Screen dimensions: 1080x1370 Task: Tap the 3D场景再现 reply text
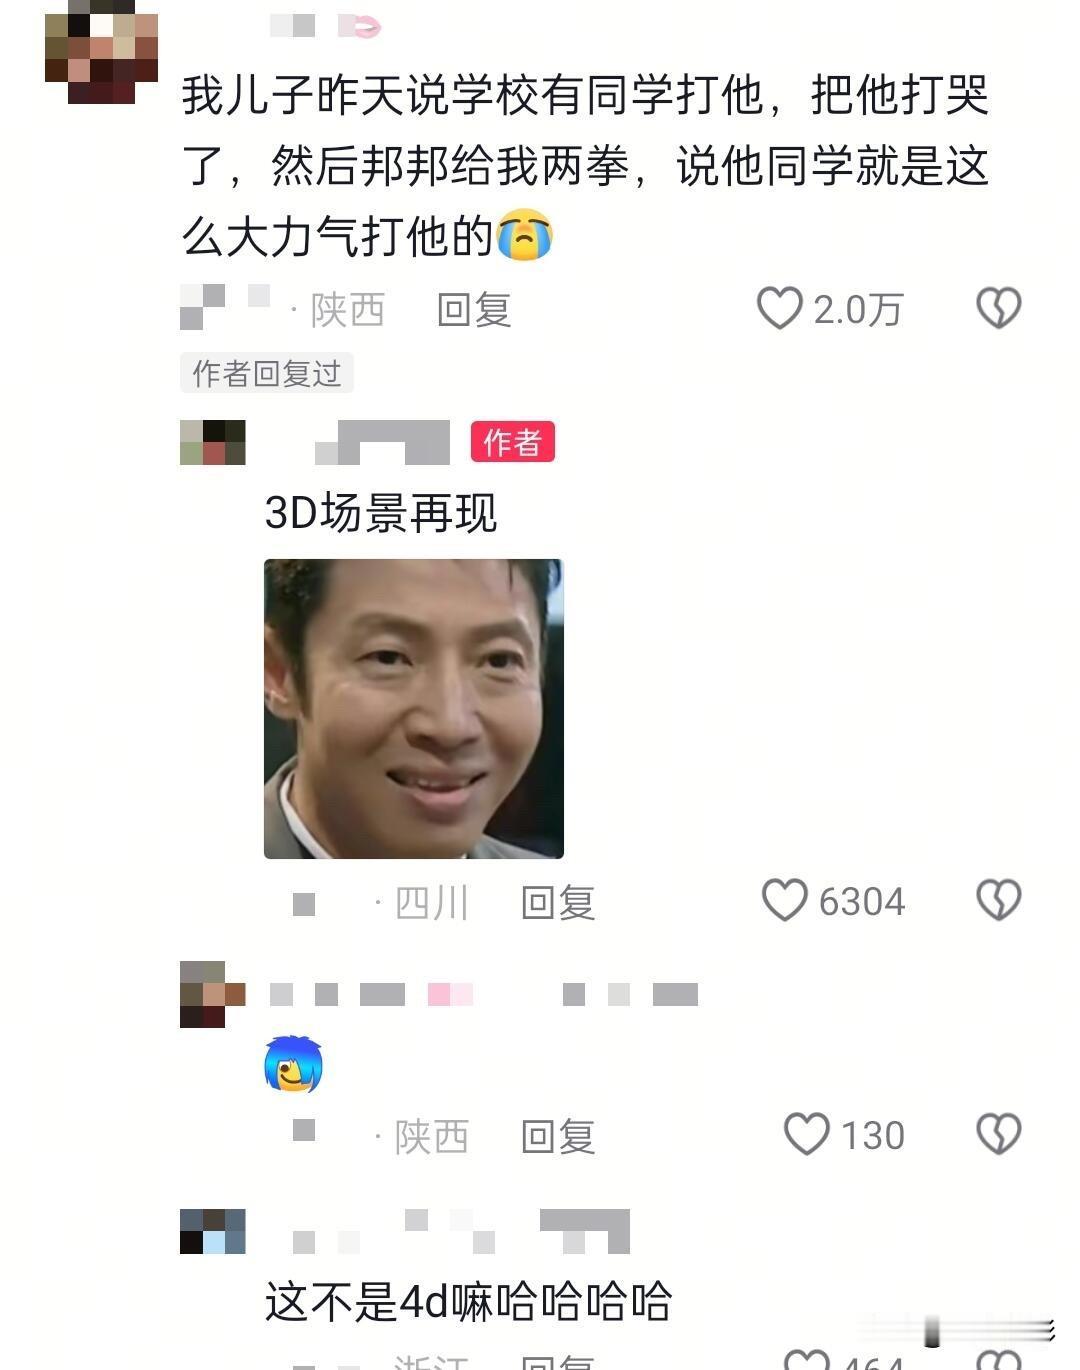pos(381,513)
